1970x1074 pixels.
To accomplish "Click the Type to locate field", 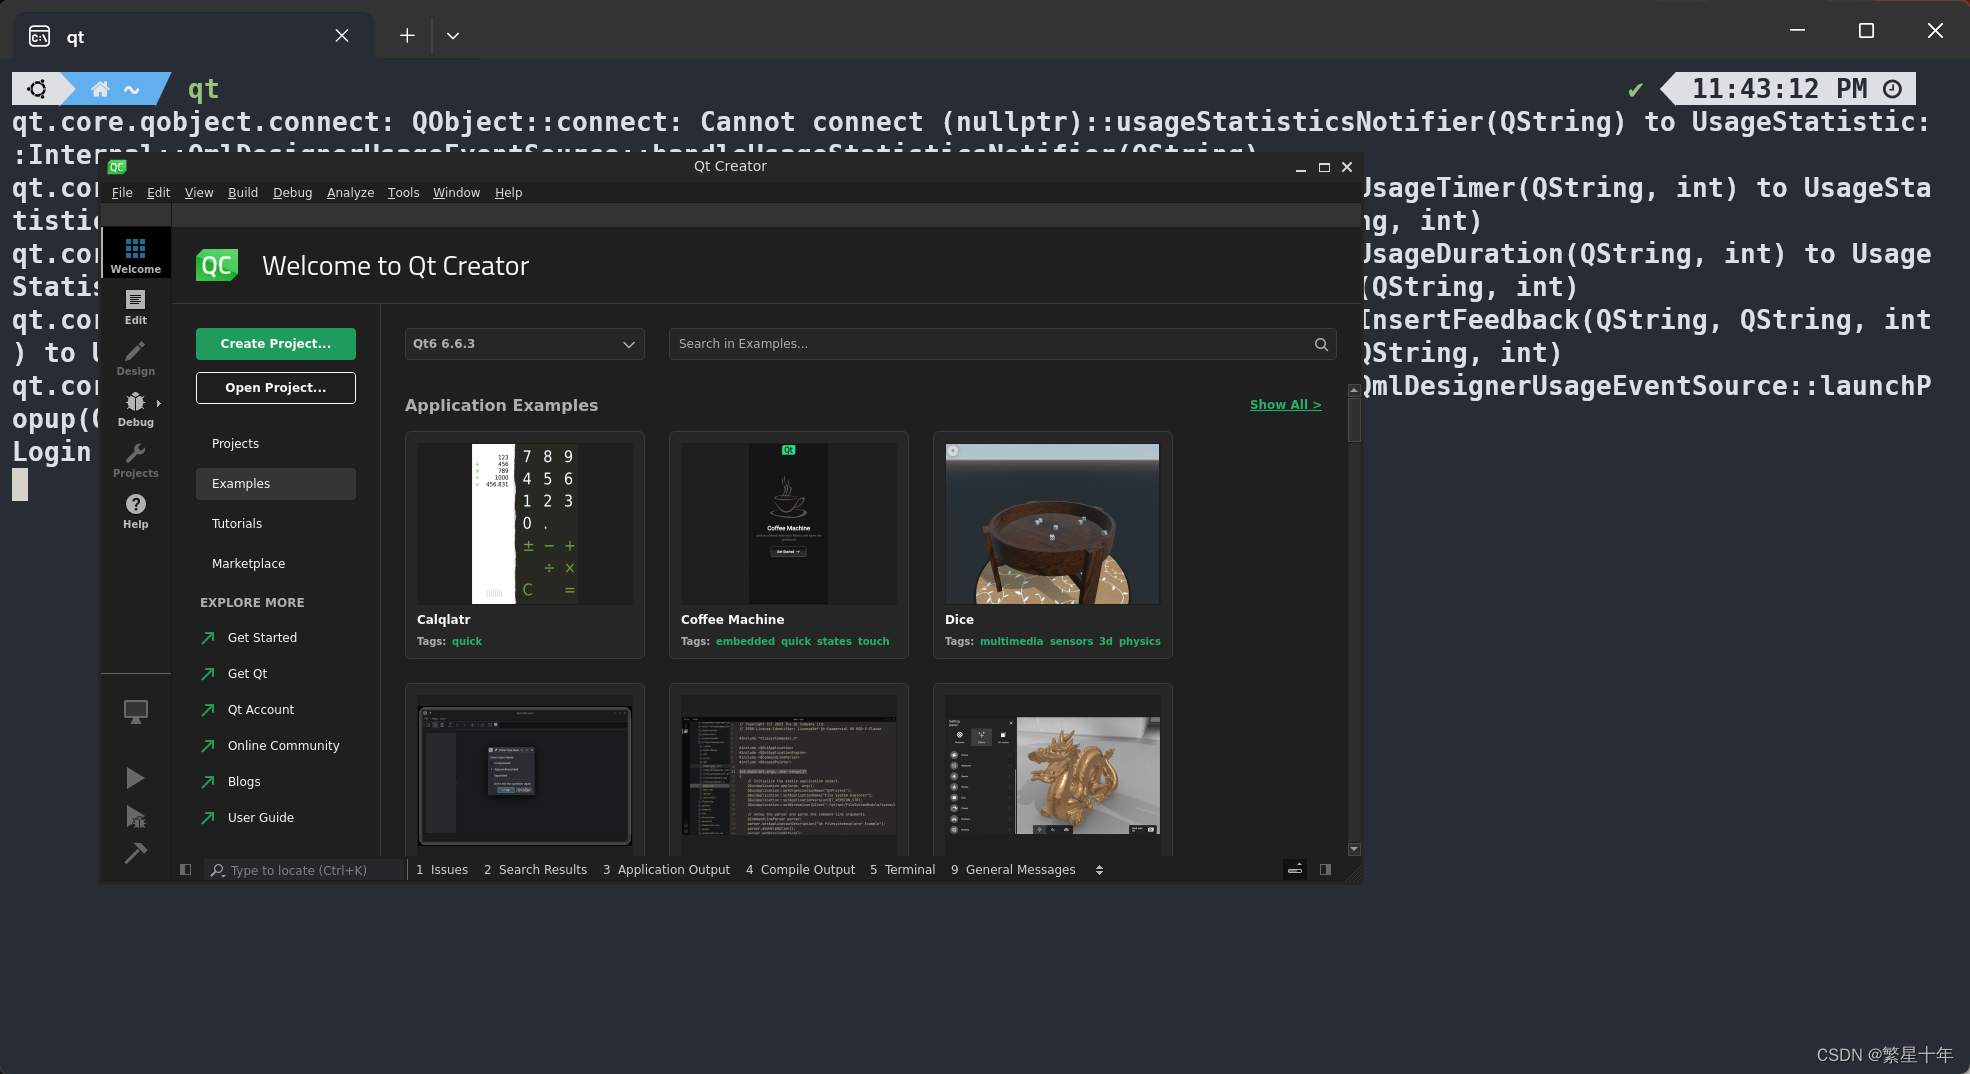I will coord(305,870).
